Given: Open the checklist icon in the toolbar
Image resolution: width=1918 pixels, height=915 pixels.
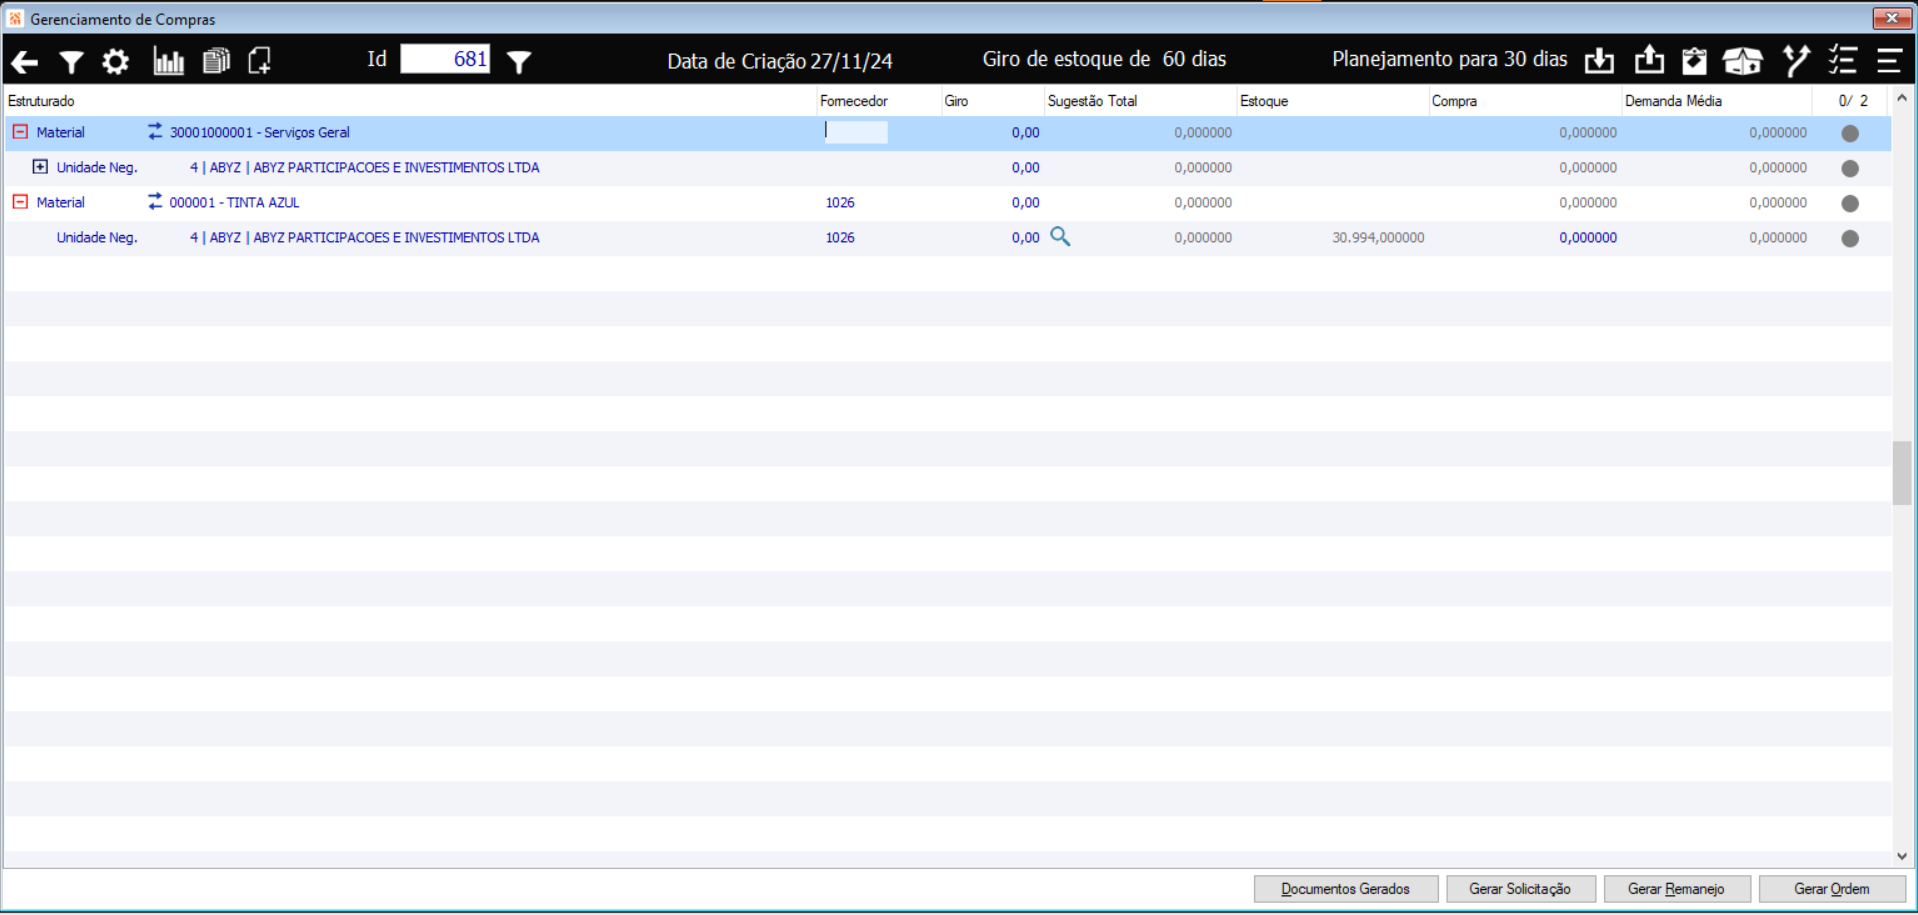Looking at the screenshot, I should pos(1842,61).
